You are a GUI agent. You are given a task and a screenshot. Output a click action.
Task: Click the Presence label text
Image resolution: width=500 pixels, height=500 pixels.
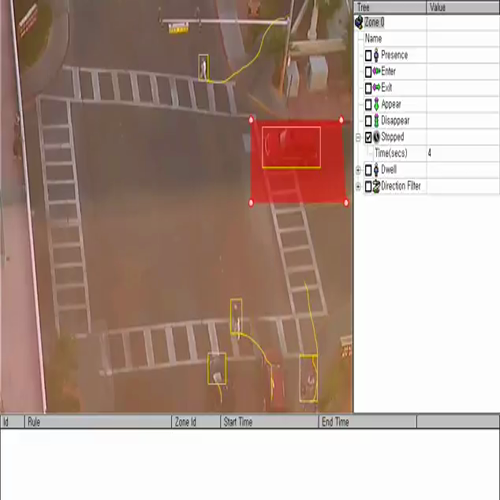394,55
